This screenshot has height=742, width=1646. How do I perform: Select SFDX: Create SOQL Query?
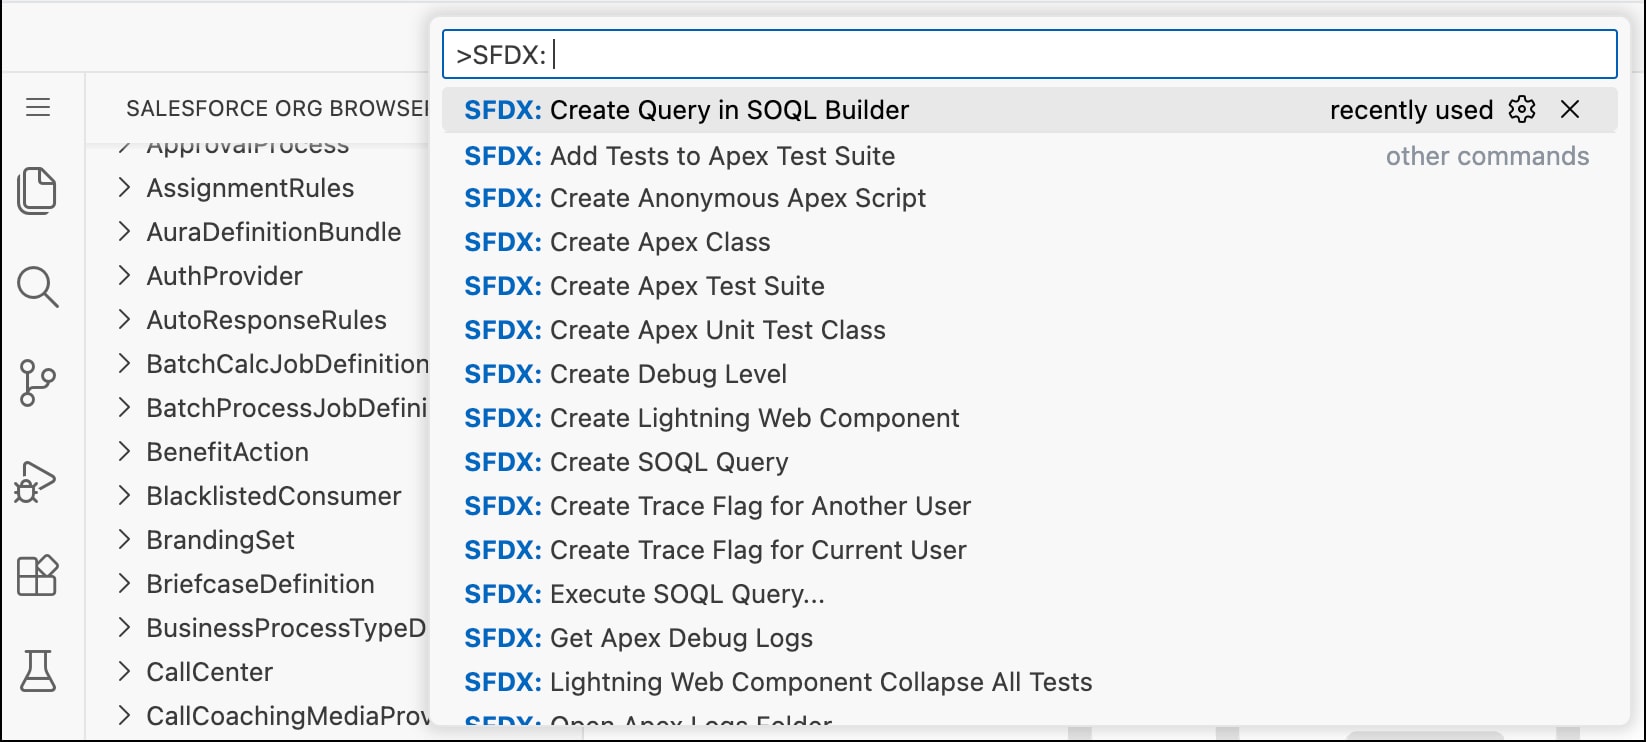(1029, 462)
